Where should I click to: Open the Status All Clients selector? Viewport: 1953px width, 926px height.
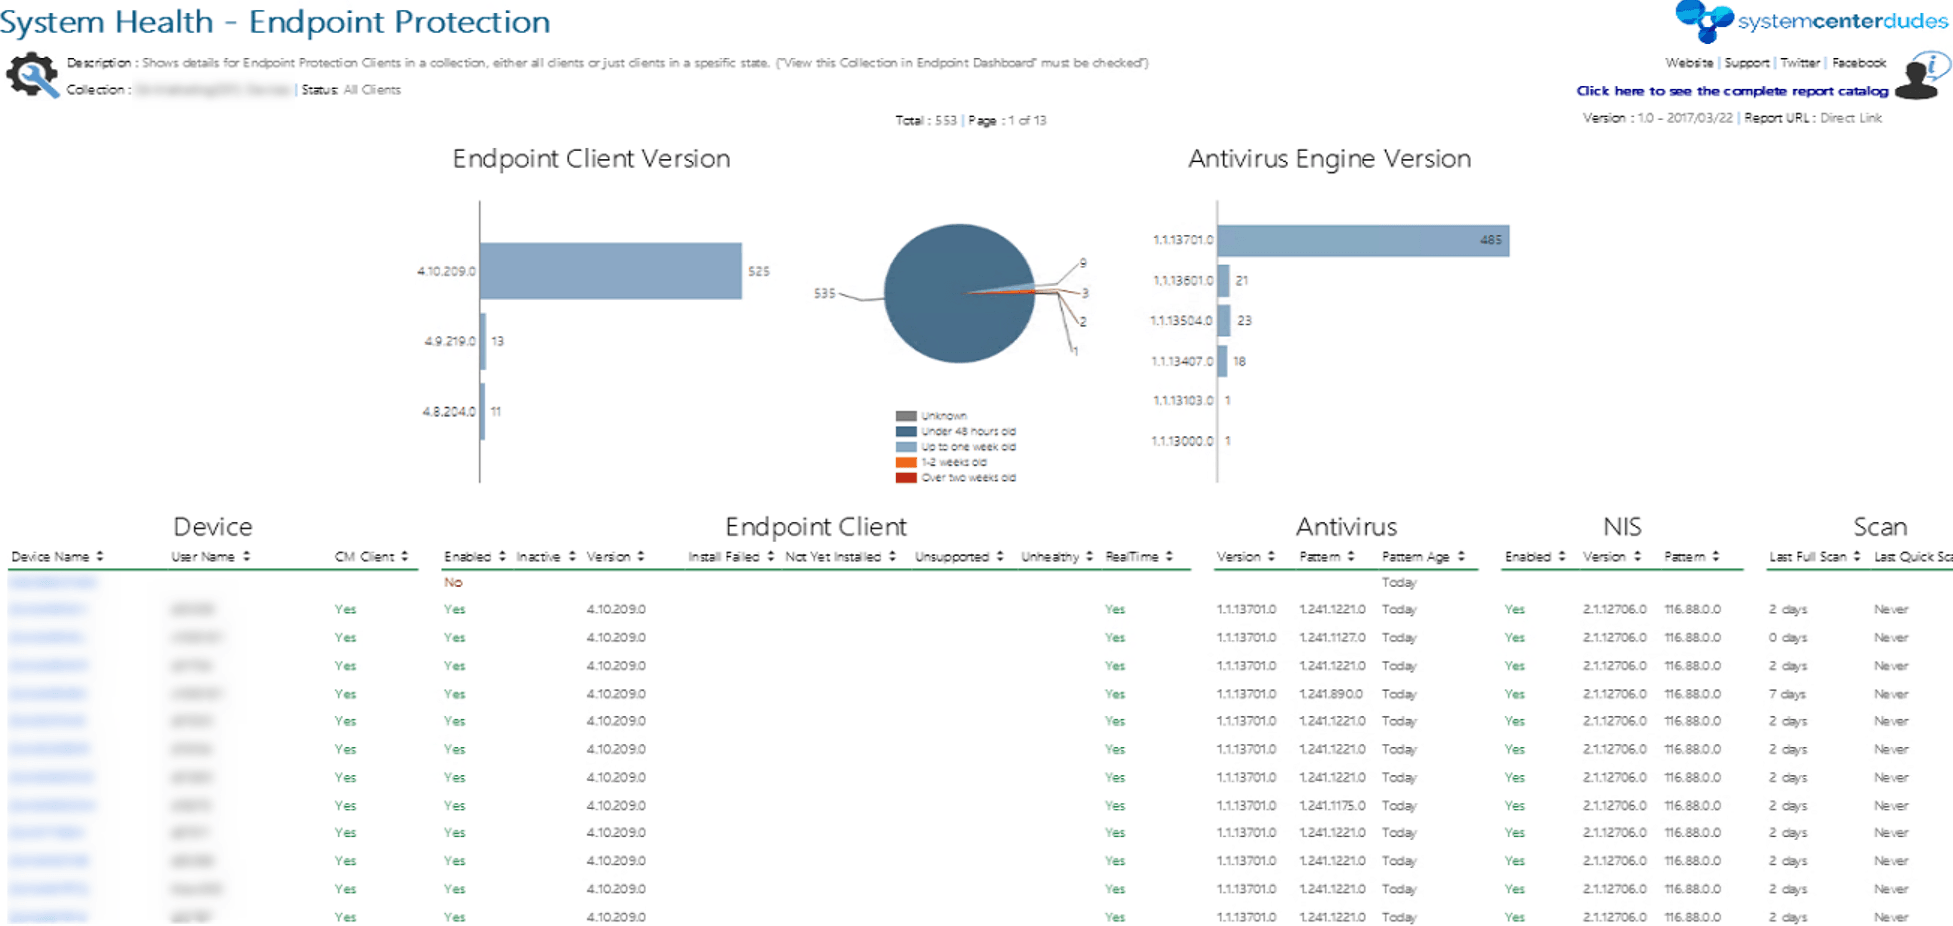pyautogui.click(x=371, y=89)
